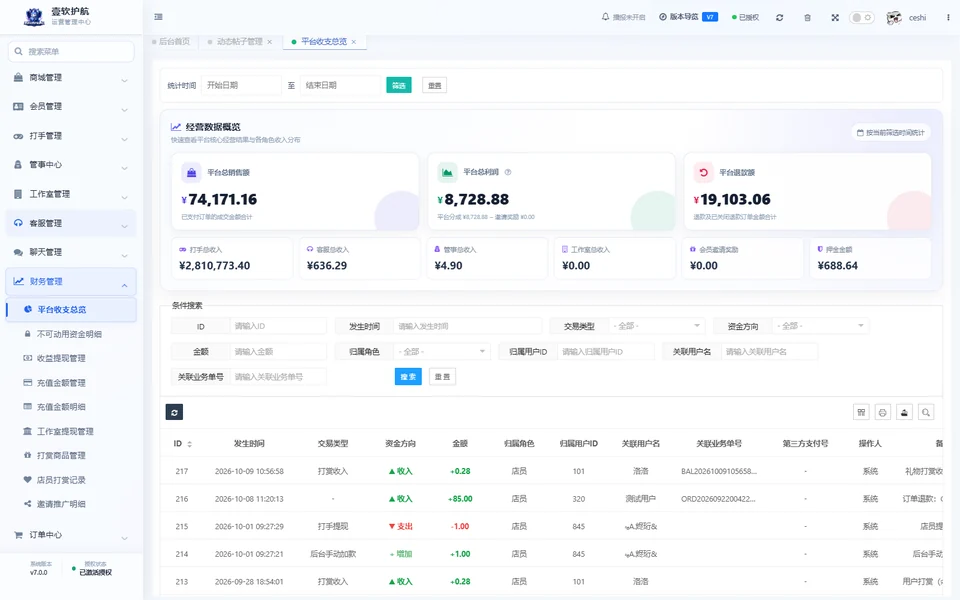Click the 开始日期 date field
The image size is (960, 600).
241,86
